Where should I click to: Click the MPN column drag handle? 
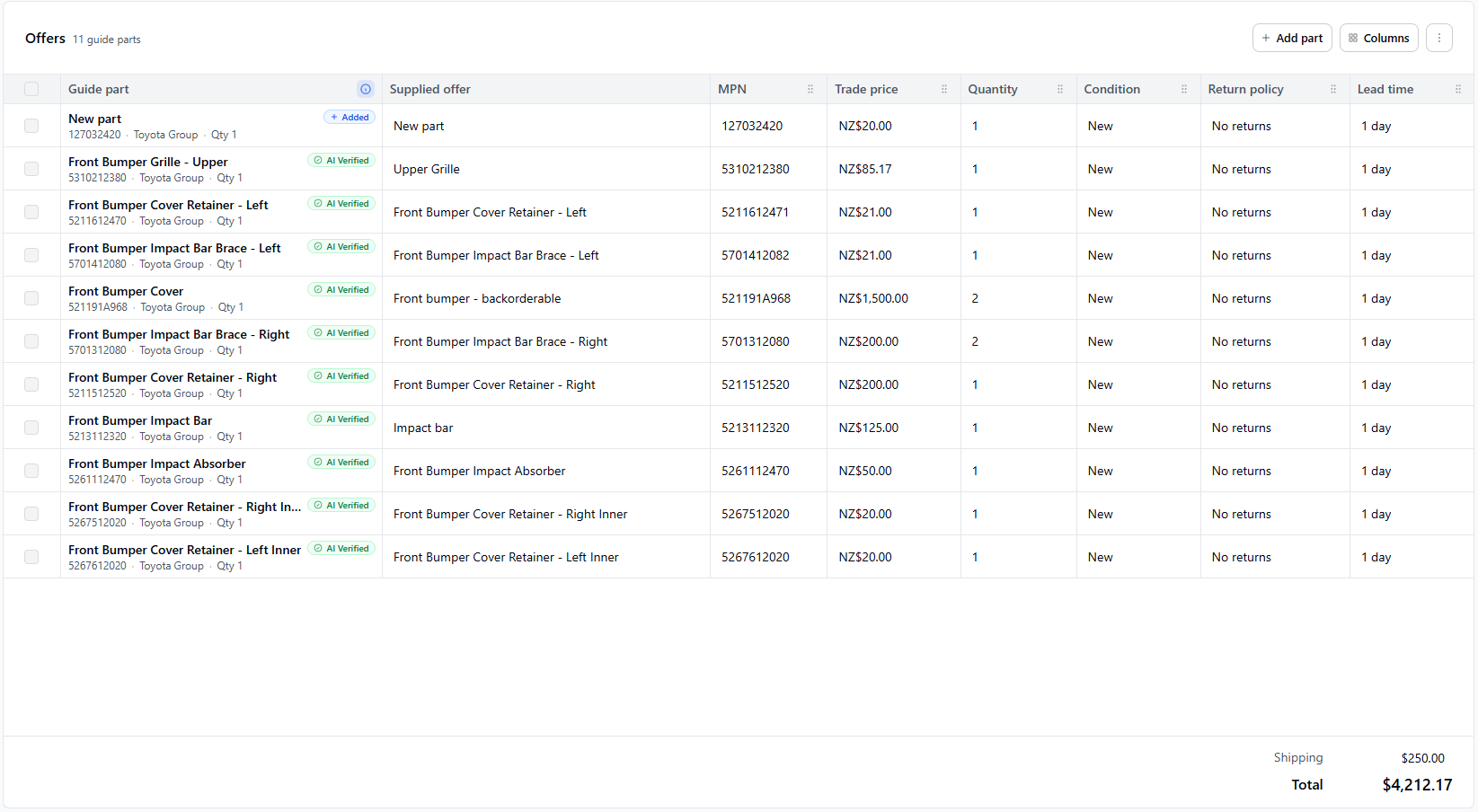pyautogui.click(x=810, y=89)
